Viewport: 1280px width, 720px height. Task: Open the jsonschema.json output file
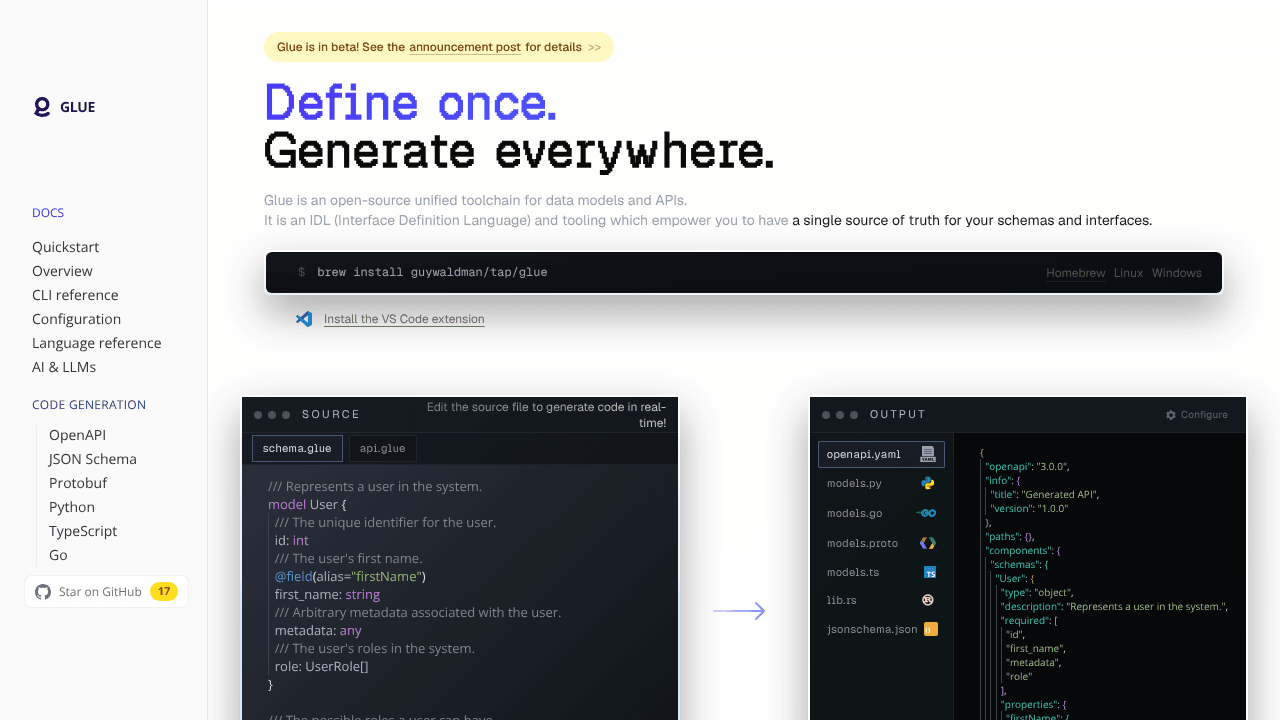(x=881, y=629)
